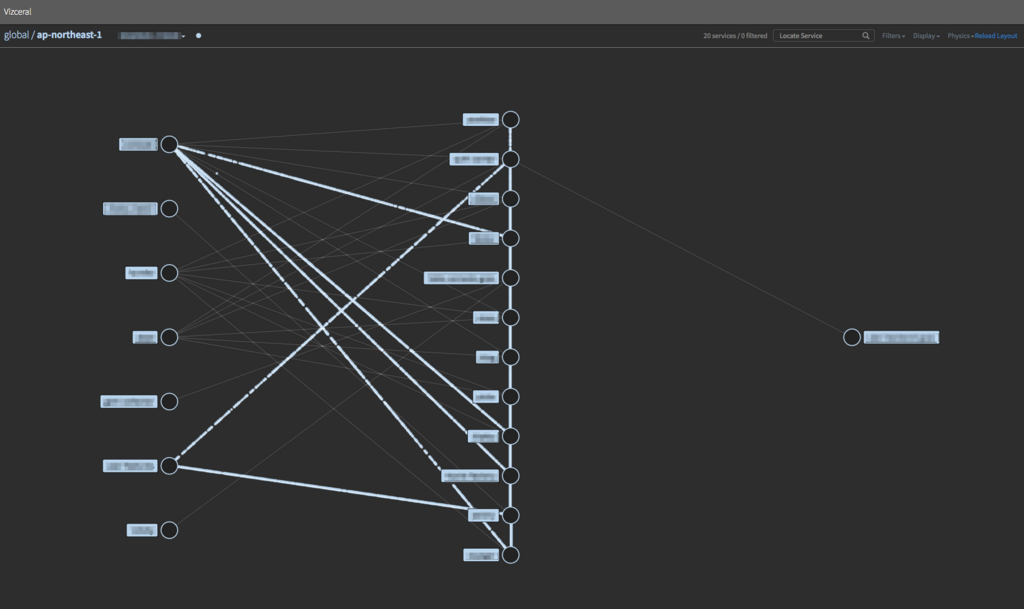Select the topmost node in the left column
Viewport: 1024px width, 609px height.
[169, 145]
